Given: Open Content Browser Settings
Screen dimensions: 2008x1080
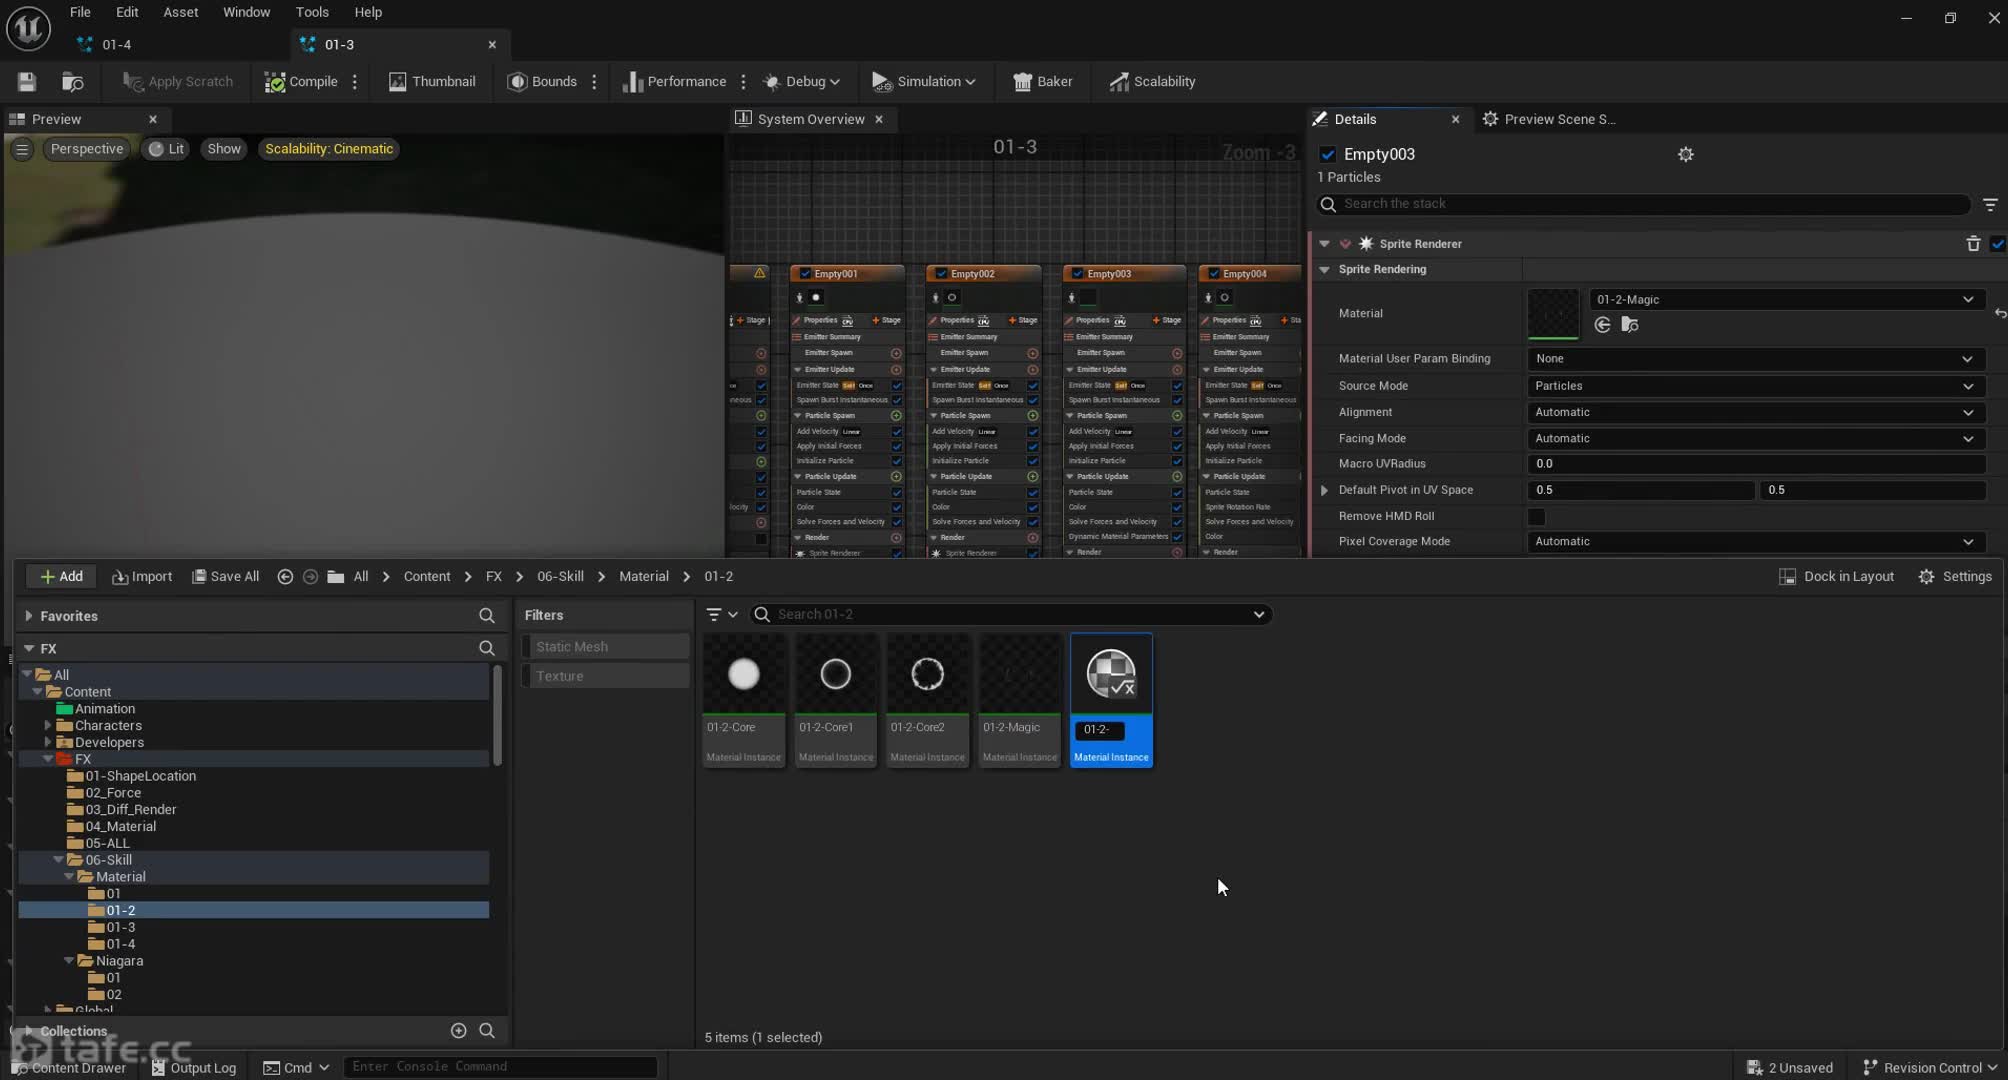Looking at the screenshot, I should [x=1955, y=577].
